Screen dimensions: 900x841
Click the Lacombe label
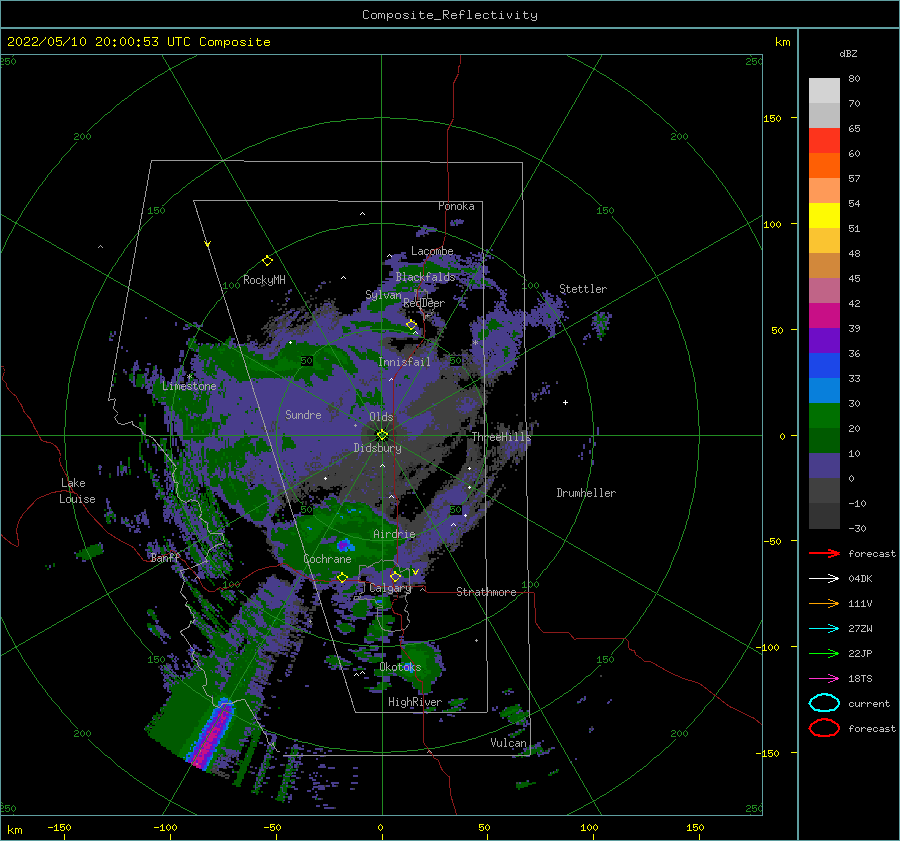coord(432,251)
